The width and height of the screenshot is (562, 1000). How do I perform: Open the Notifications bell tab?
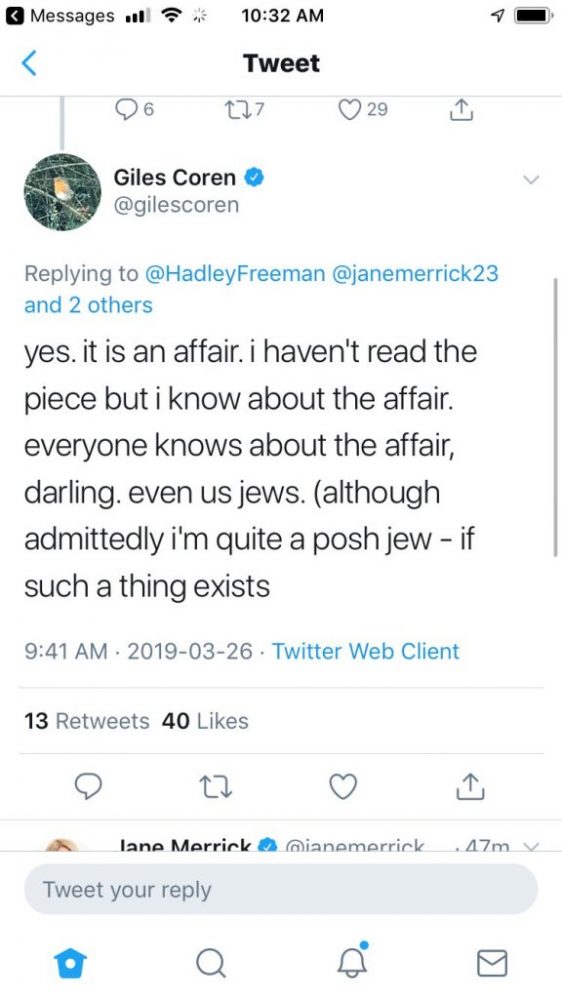pos(353,960)
